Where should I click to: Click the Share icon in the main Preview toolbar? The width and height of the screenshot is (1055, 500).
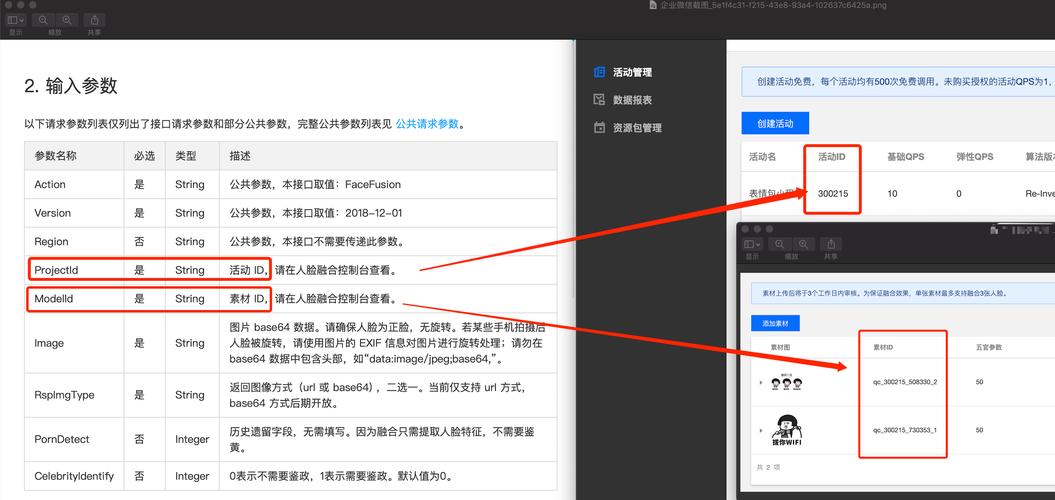click(x=95, y=20)
